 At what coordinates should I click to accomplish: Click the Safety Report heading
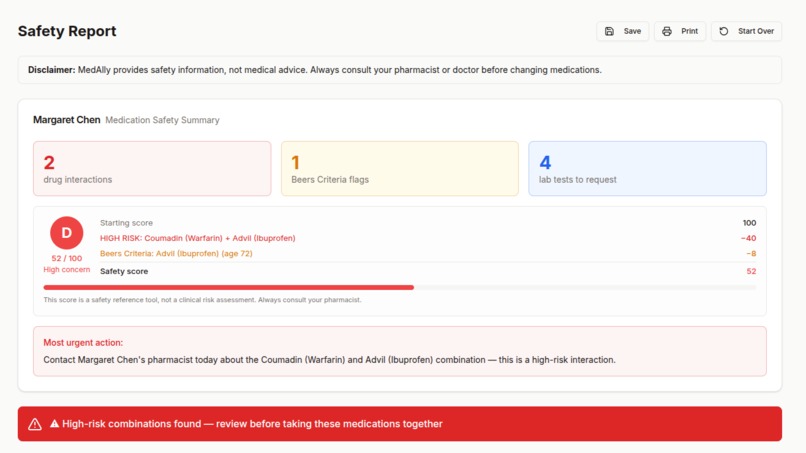click(x=67, y=31)
